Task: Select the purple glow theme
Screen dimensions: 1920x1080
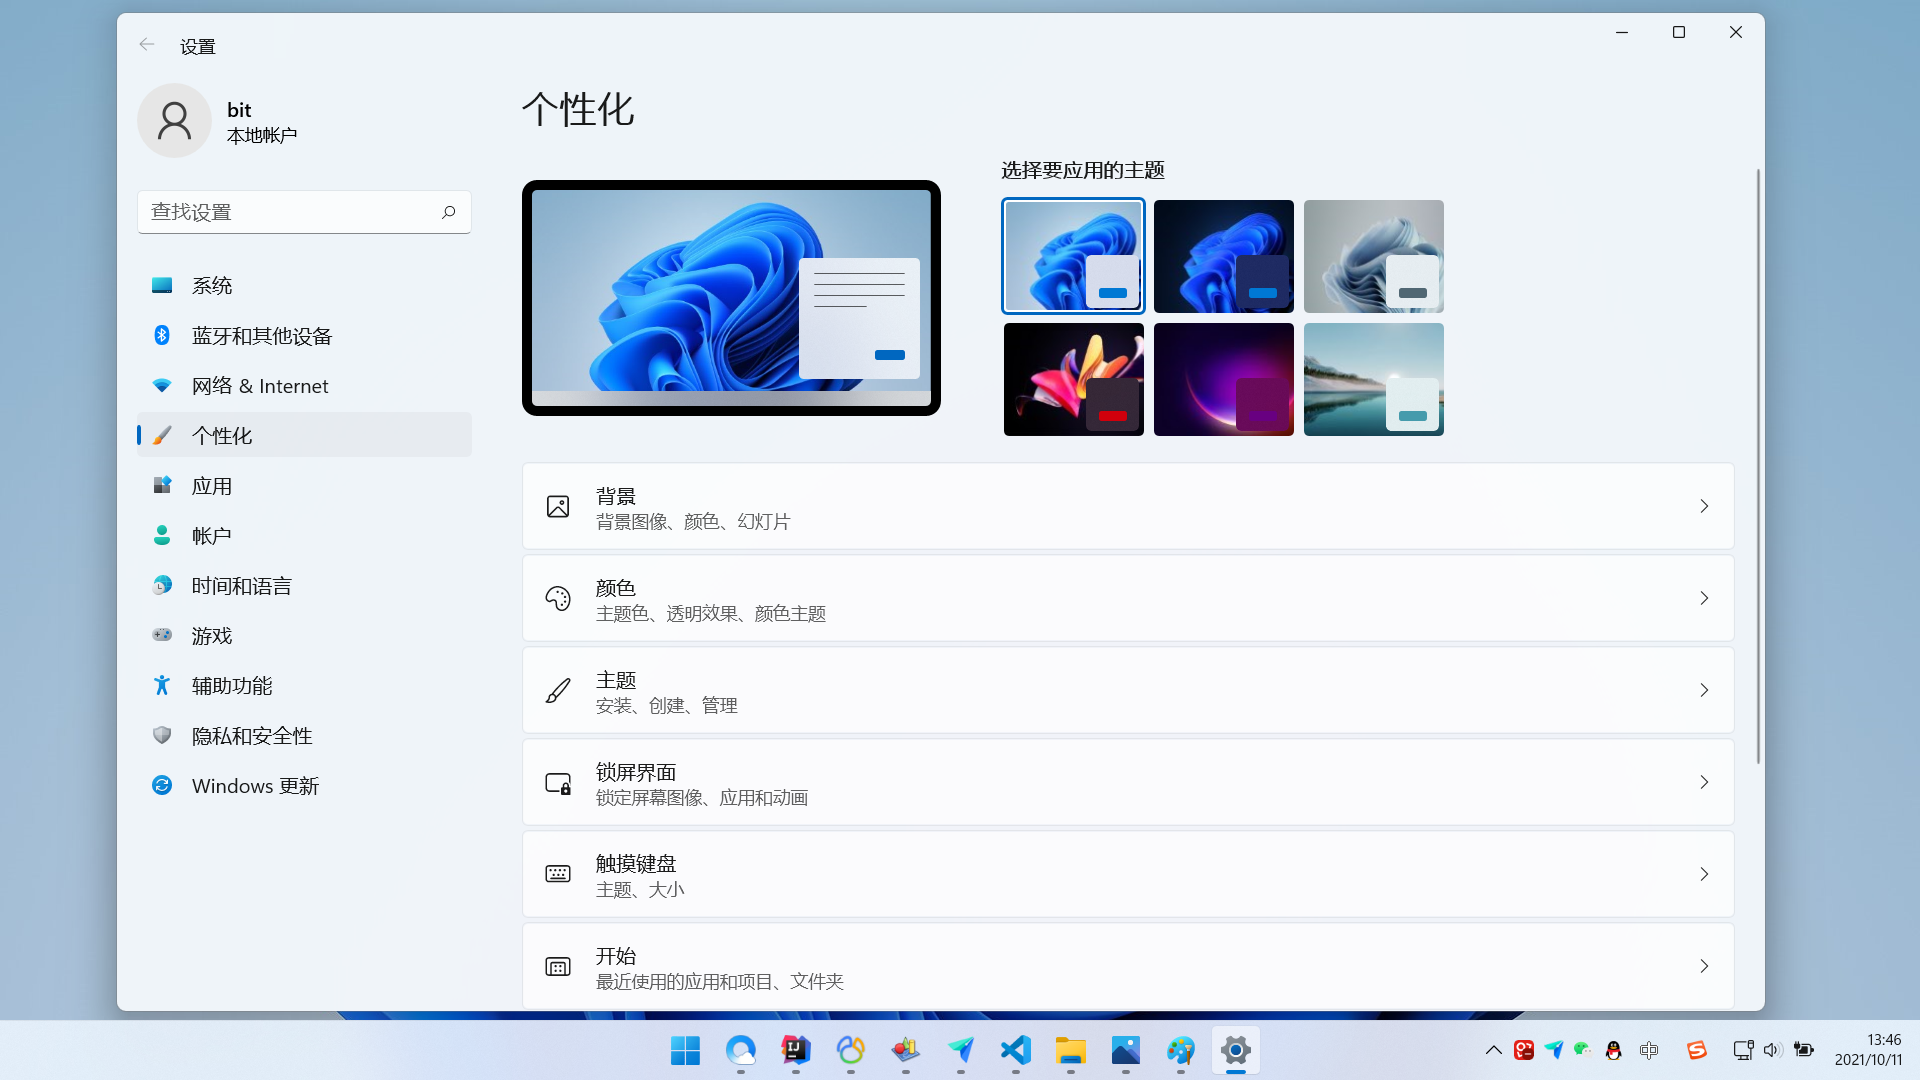Action: (1223, 379)
